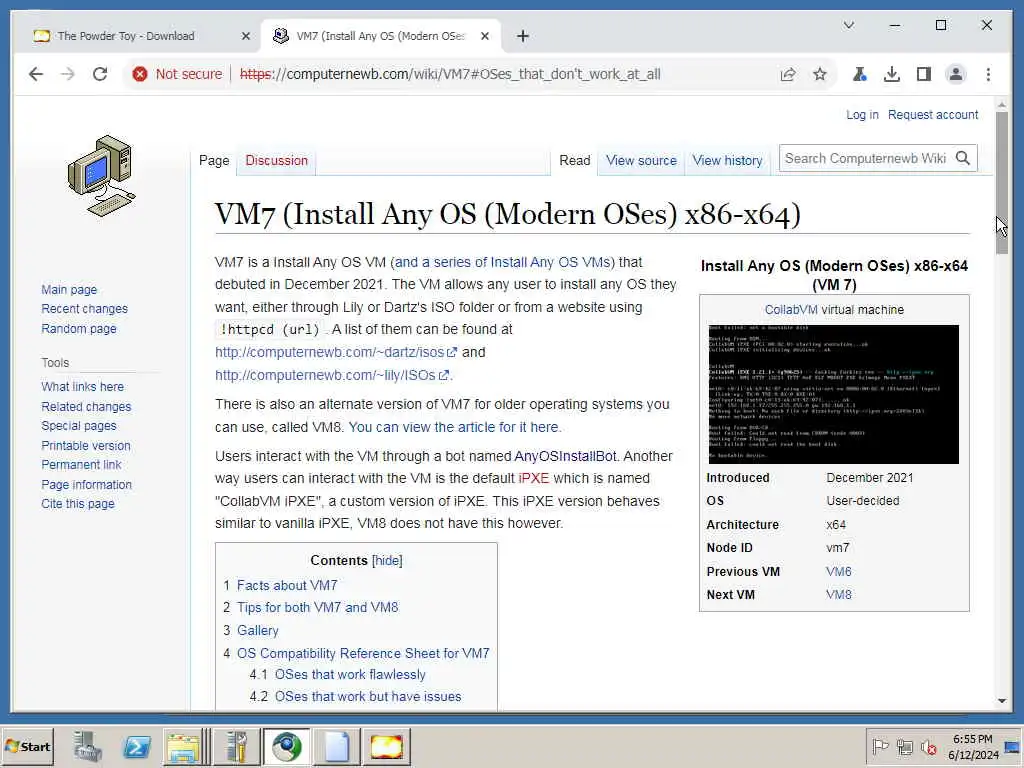Select the Page tab
This screenshot has width=1024, height=768.
pos(214,161)
